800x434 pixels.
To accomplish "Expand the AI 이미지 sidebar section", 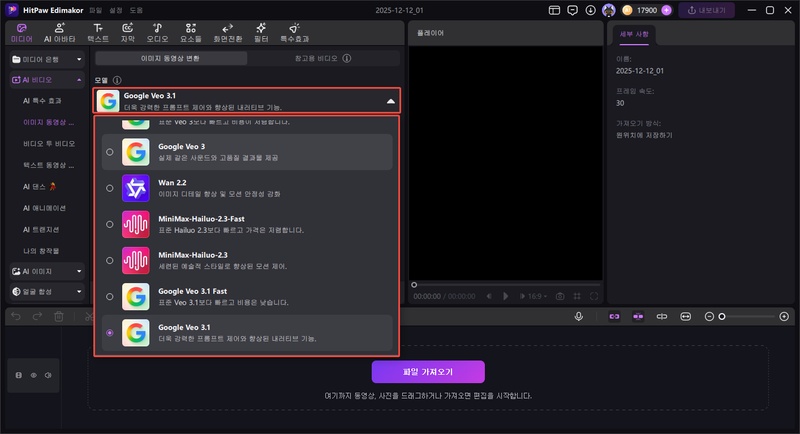I will point(45,270).
